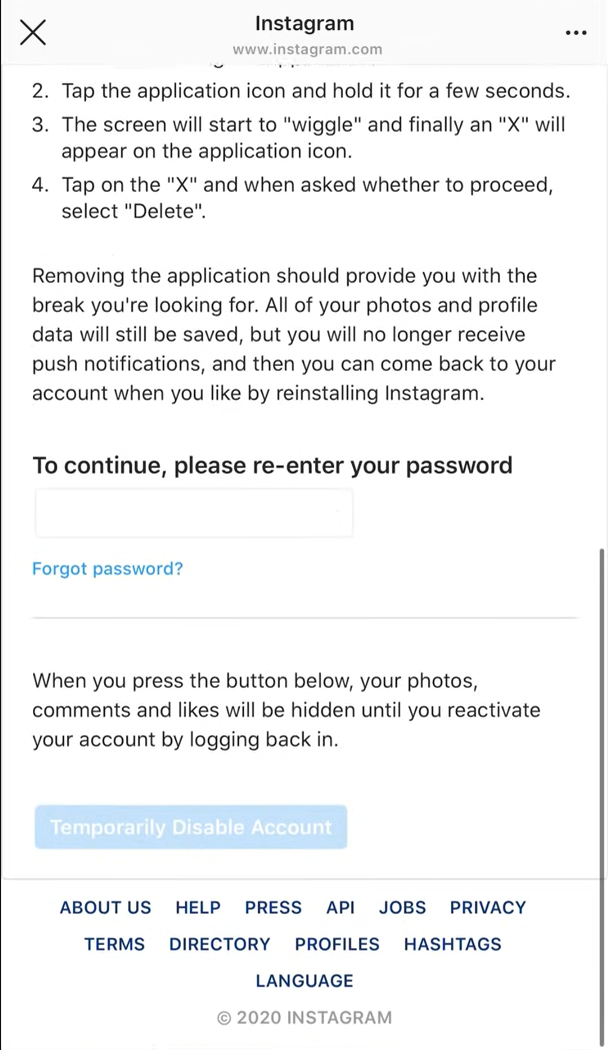The image size is (608, 1050).
Task: Tap the Forgot password? link
Action: click(x=108, y=569)
